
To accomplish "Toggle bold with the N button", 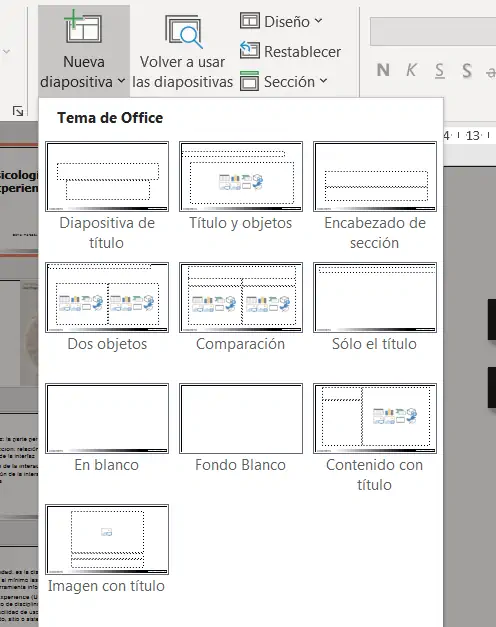I will pyautogui.click(x=383, y=70).
